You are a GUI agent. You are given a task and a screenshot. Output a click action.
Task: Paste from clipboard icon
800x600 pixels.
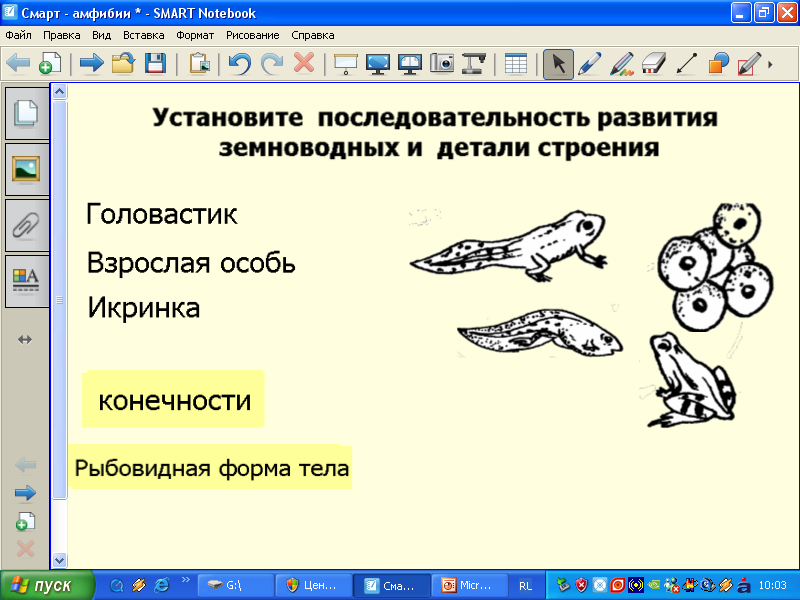click(199, 64)
